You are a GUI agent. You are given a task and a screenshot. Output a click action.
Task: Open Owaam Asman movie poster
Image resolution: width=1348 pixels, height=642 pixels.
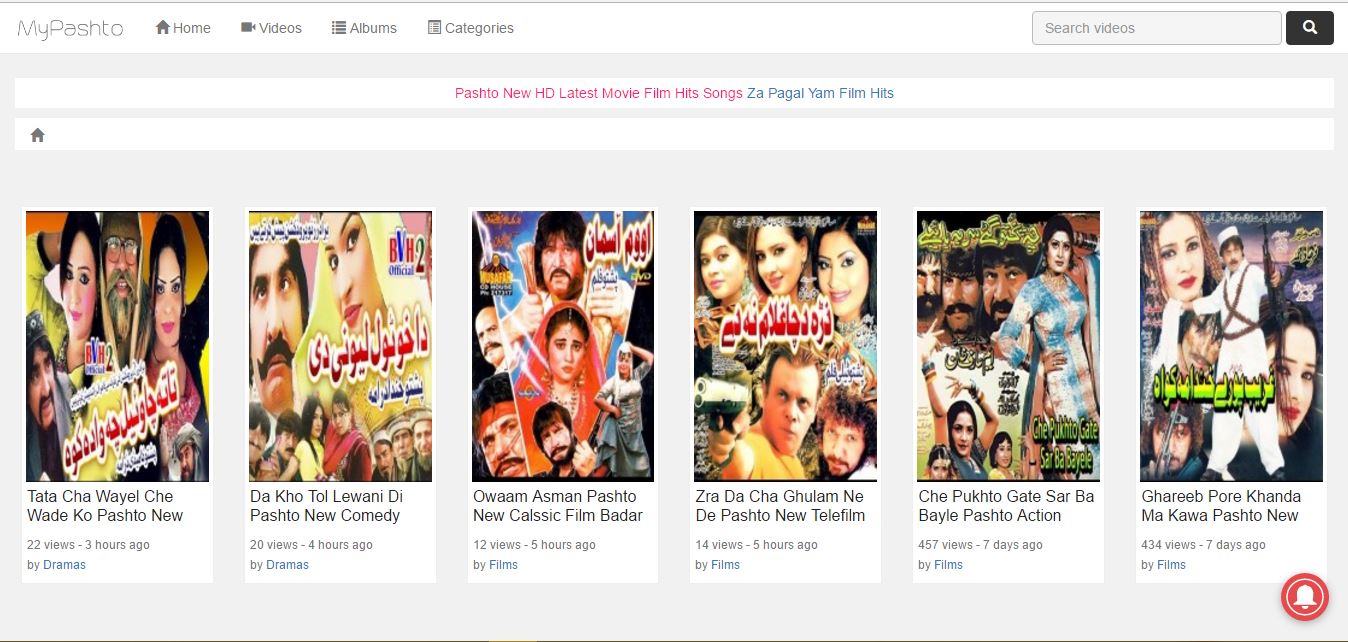564,346
